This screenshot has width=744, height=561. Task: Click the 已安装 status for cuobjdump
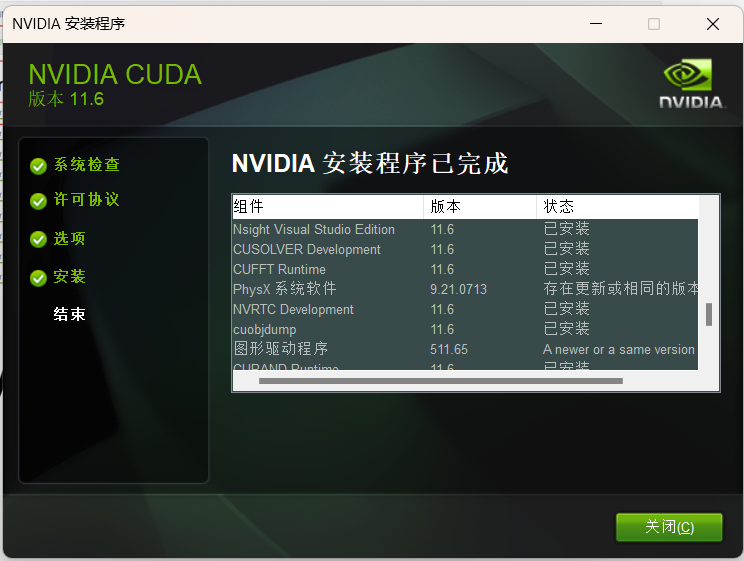coord(567,329)
